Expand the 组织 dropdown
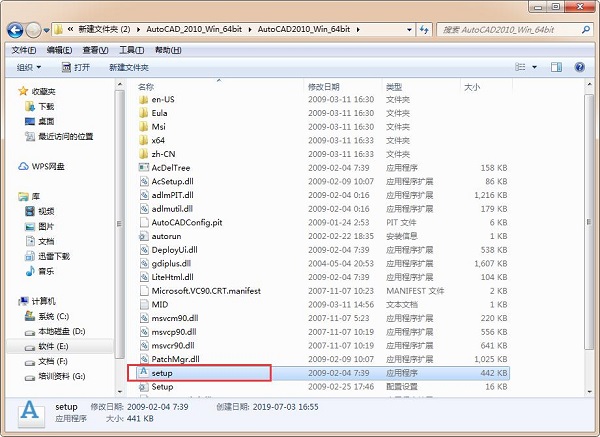Screen dimensions: 600x437 29,68
